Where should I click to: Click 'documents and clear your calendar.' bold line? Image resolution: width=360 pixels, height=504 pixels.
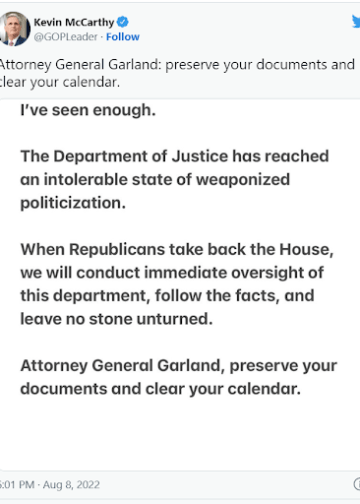click(x=160, y=389)
